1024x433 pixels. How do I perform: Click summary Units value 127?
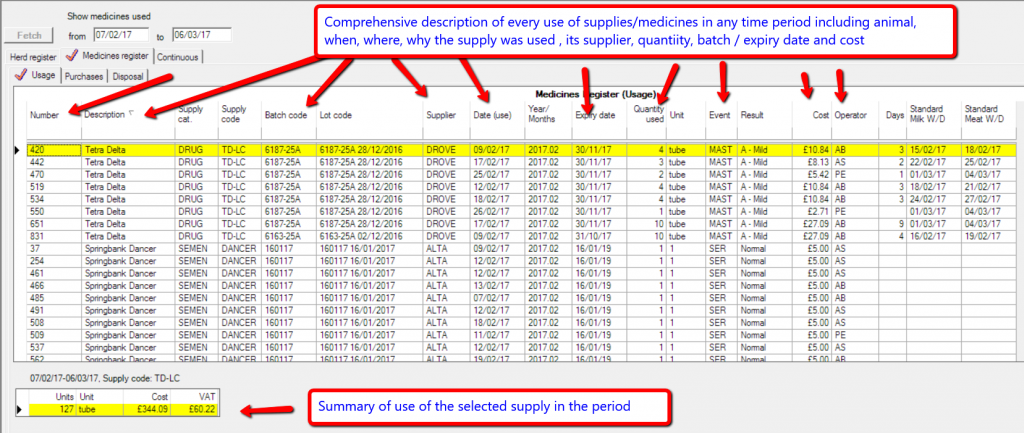click(52, 409)
